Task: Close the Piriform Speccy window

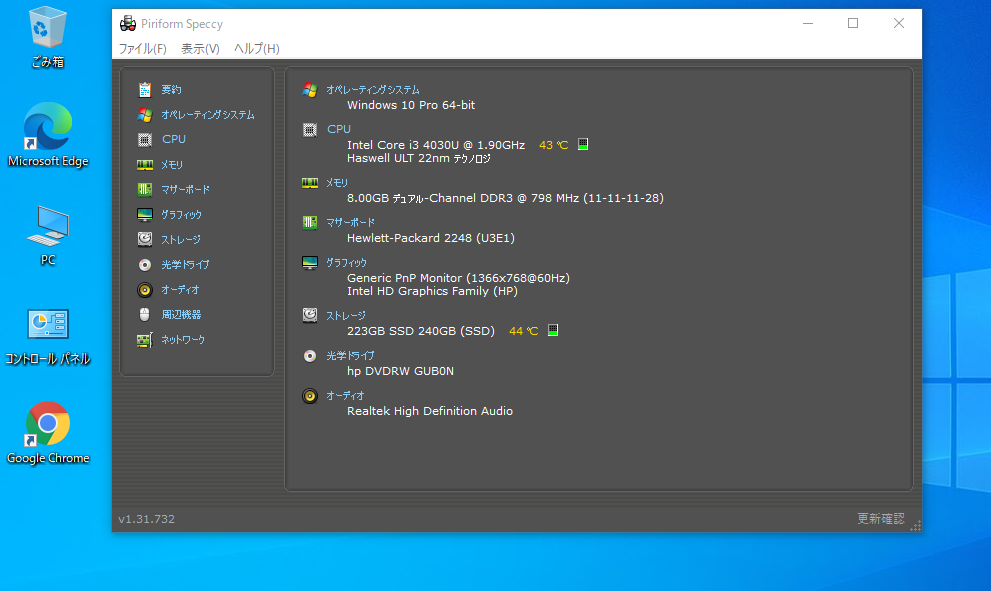Action: coord(899,23)
